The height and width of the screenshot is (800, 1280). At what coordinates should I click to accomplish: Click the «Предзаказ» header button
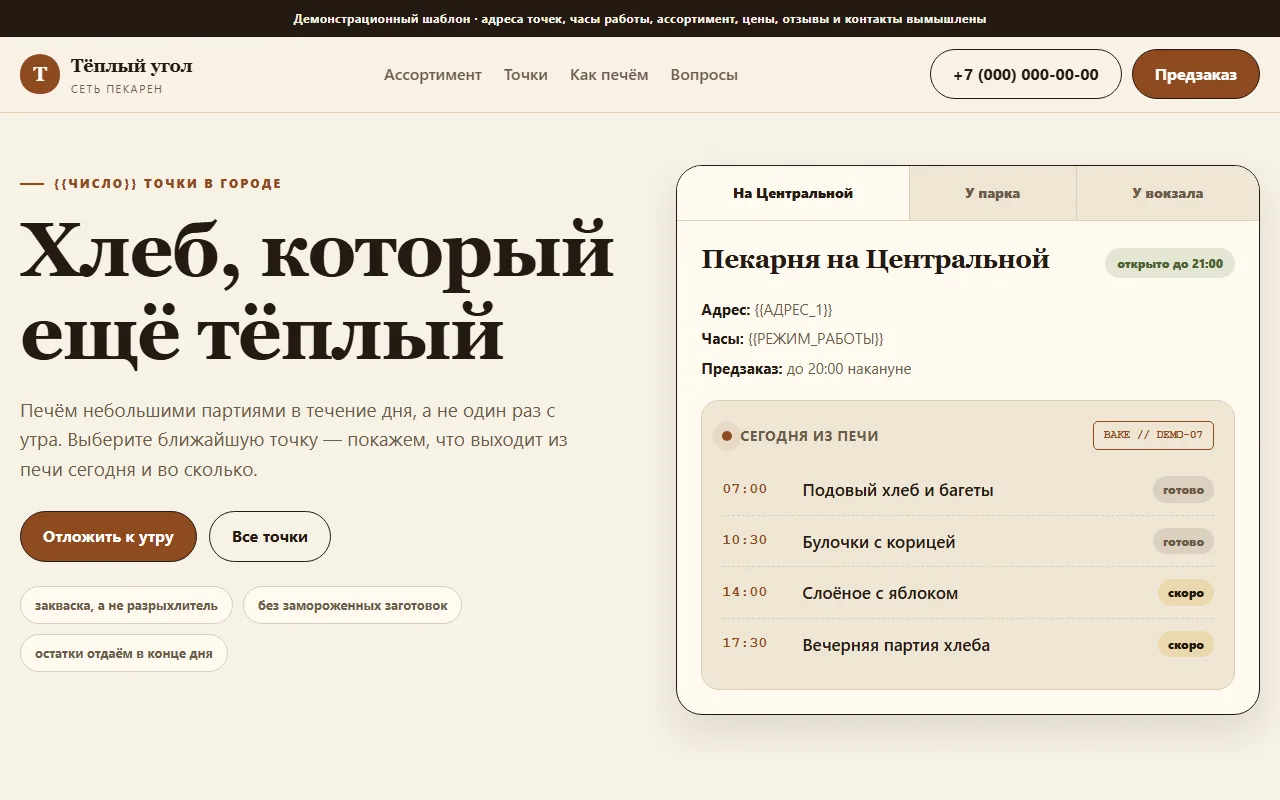[x=1196, y=74]
